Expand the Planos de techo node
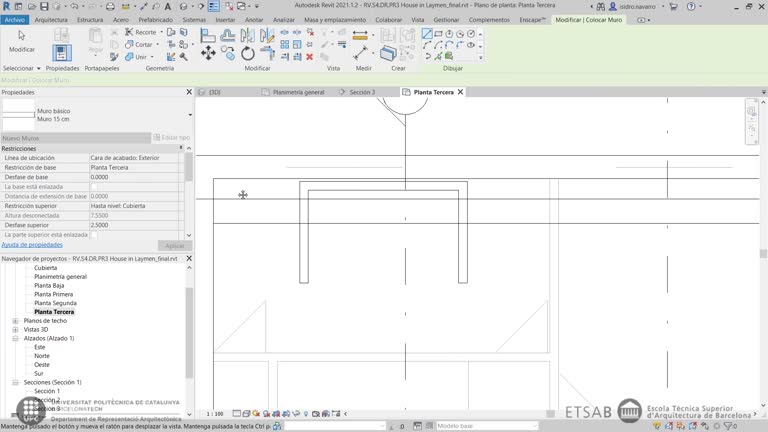Screen dimensions: 768x432 point(15,321)
